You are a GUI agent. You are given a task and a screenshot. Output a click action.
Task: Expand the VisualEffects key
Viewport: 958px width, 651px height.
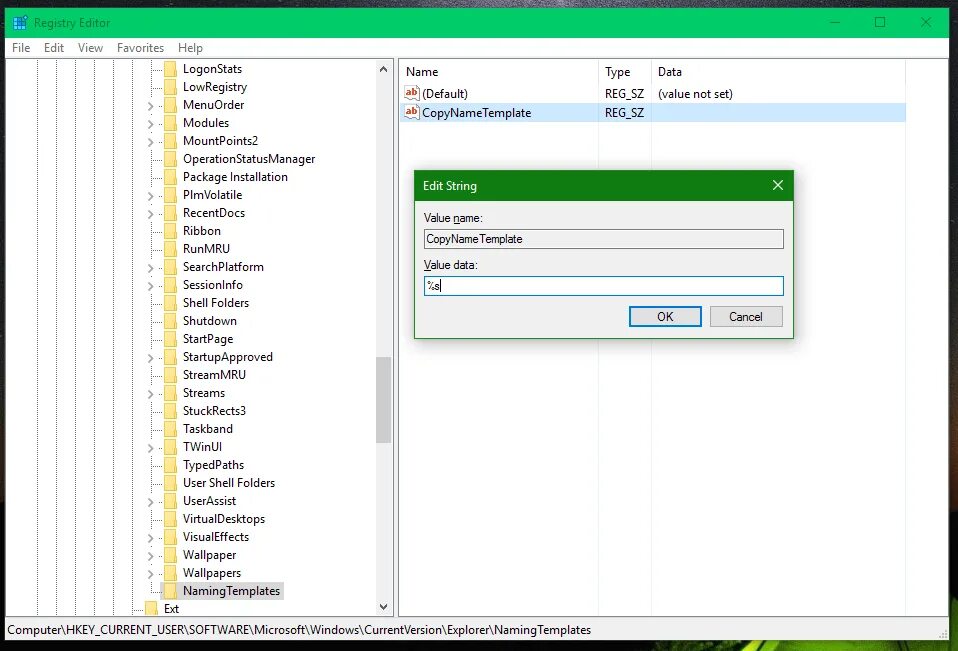pyautogui.click(x=150, y=537)
